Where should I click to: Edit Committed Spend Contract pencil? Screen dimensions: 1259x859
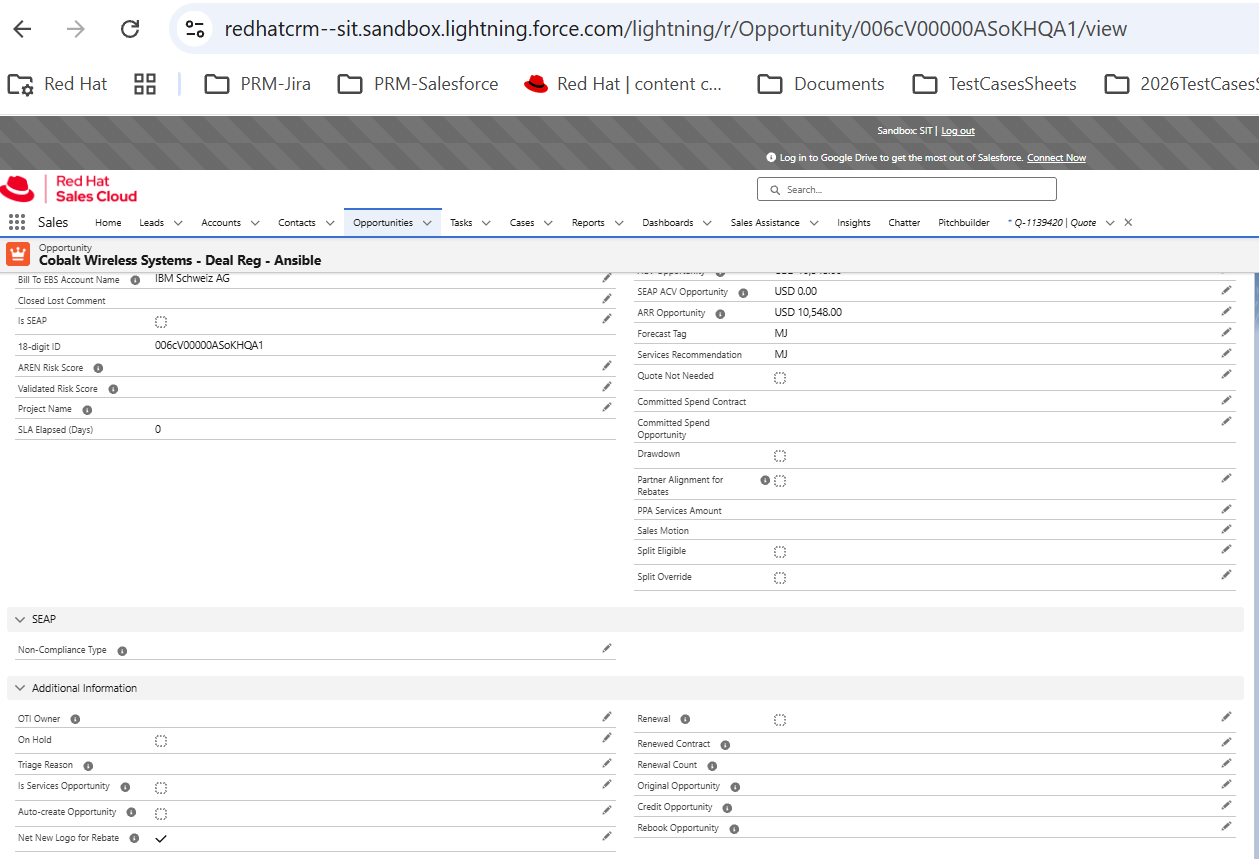pyautogui.click(x=1227, y=400)
